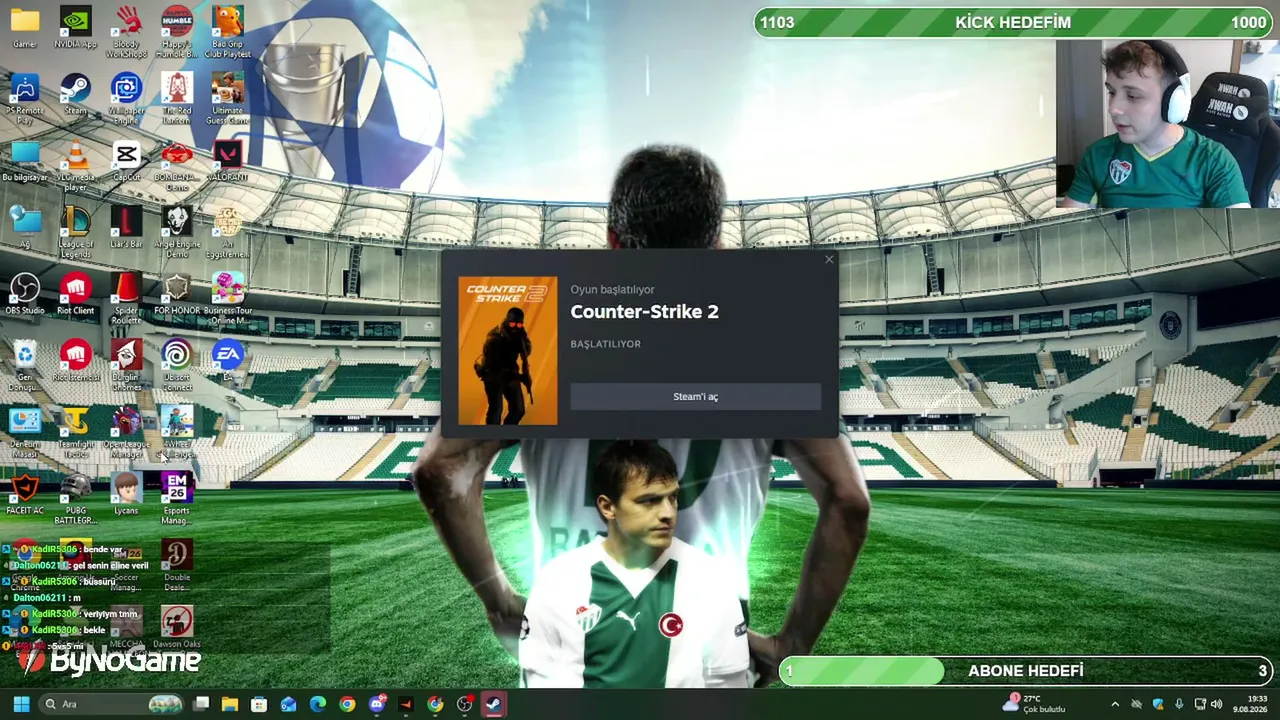Viewport: 1280px width, 720px height.
Task: Select the PUBG BATTLEGROUNDS shortcut
Action: pyautogui.click(x=75, y=500)
